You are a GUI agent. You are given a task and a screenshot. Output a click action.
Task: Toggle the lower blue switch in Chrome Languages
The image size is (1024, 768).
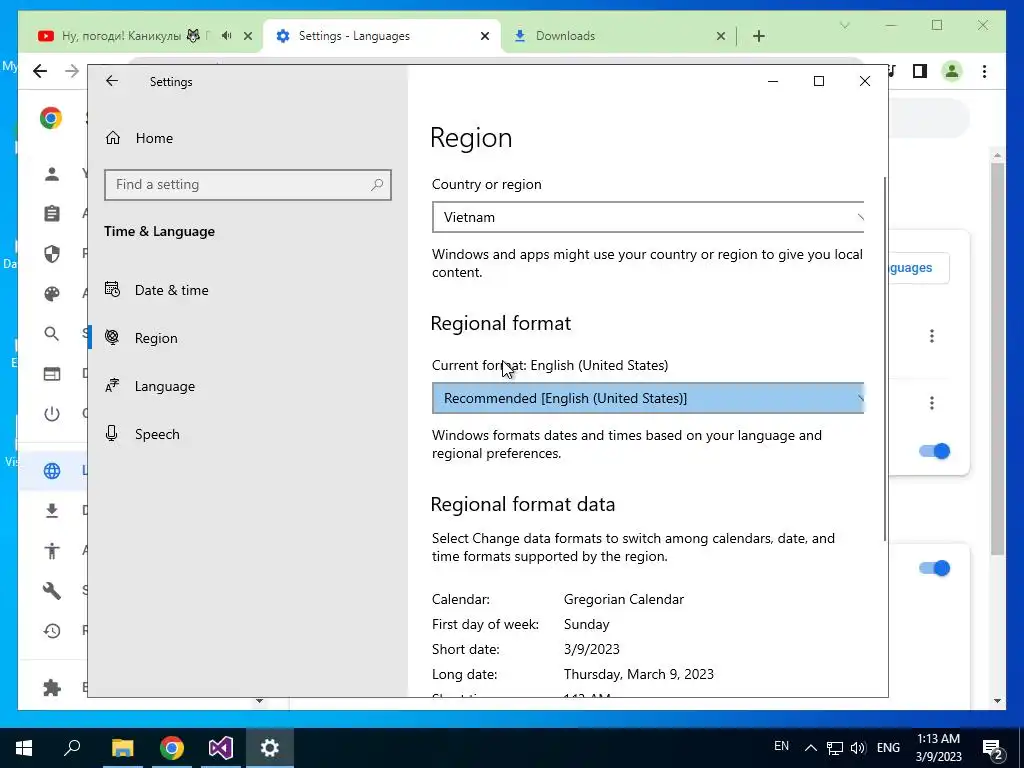click(935, 568)
